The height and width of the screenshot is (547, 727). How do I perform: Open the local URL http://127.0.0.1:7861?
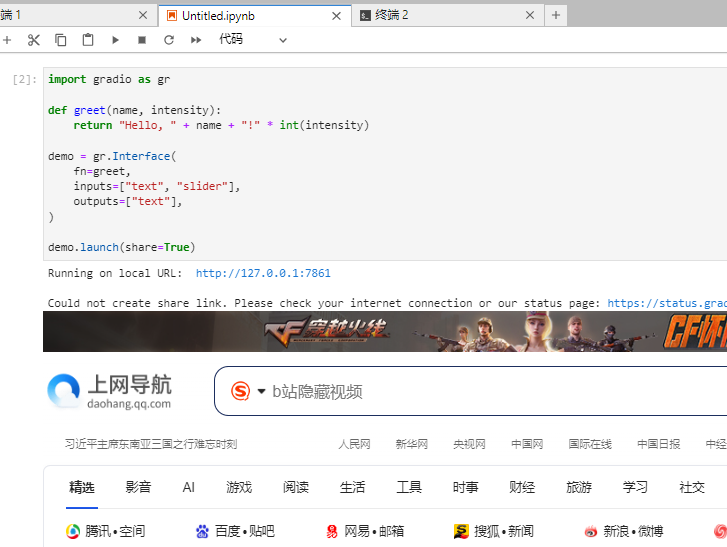pyautogui.click(x=263, y=273)
